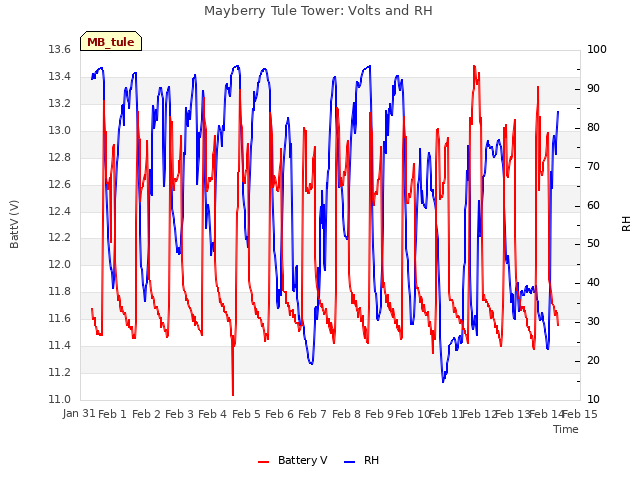Screen dimensions: 640x480
Task: Click the Feb 11 date tick
Action: coord(446,414)
